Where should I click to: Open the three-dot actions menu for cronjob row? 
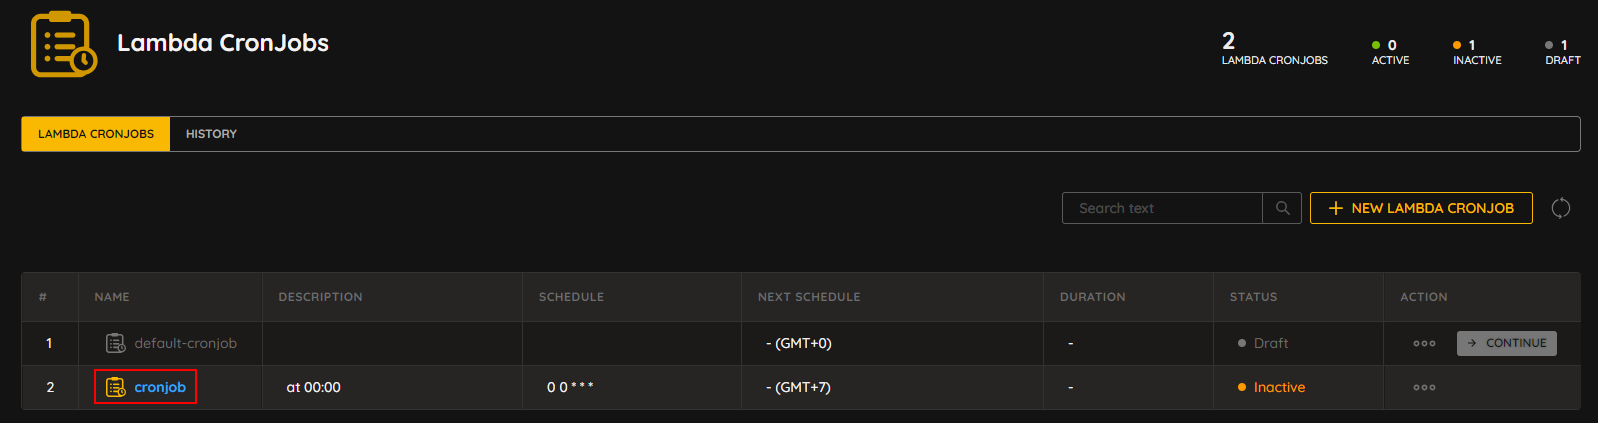1424,387
